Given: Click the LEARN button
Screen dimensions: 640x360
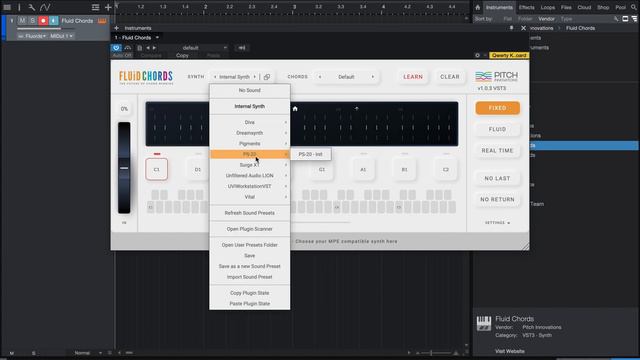Looking at the screenshot, I should pos(413,77).
